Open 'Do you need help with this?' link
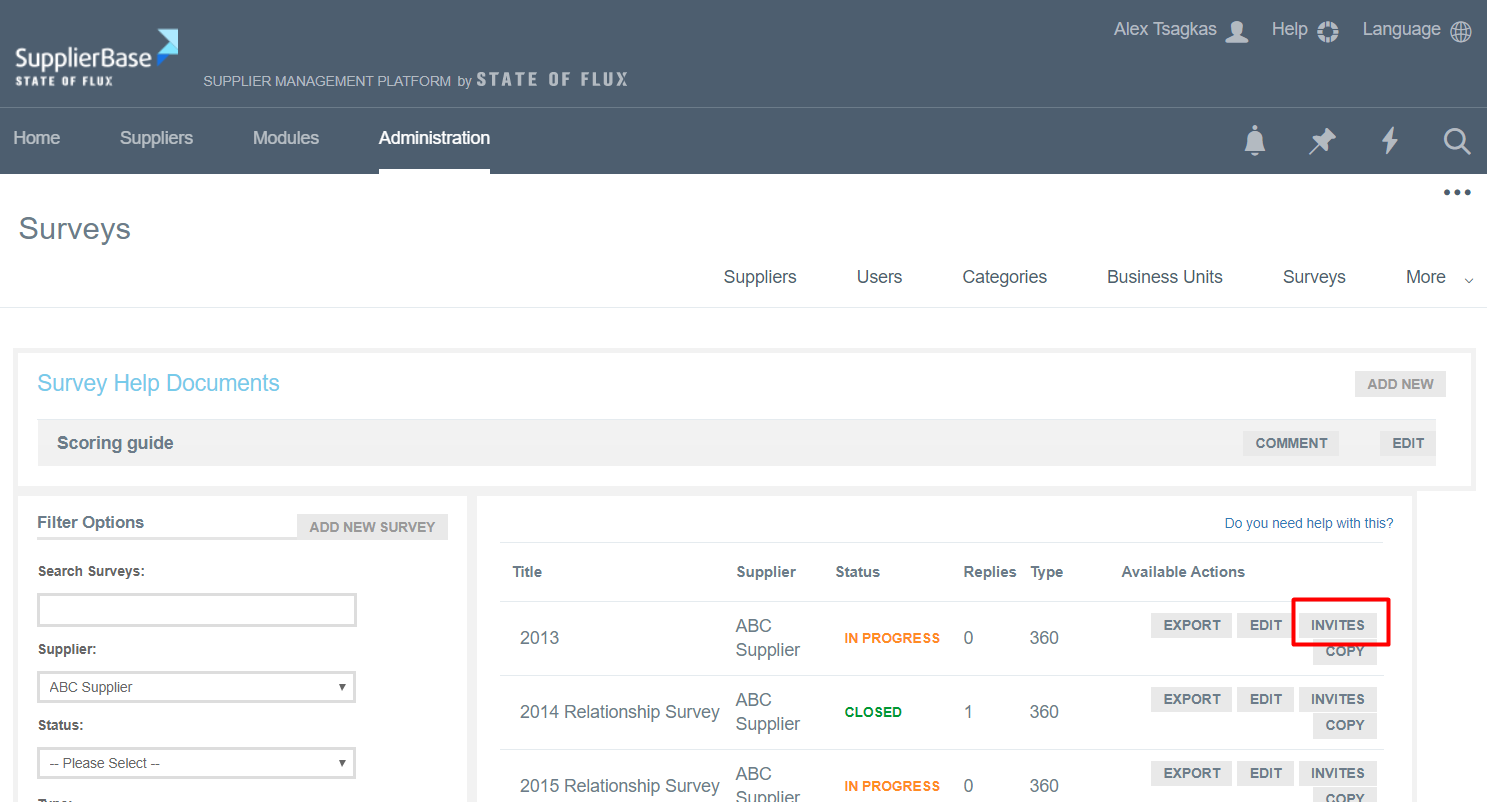1487x802 pixels. pos(1308,523)
